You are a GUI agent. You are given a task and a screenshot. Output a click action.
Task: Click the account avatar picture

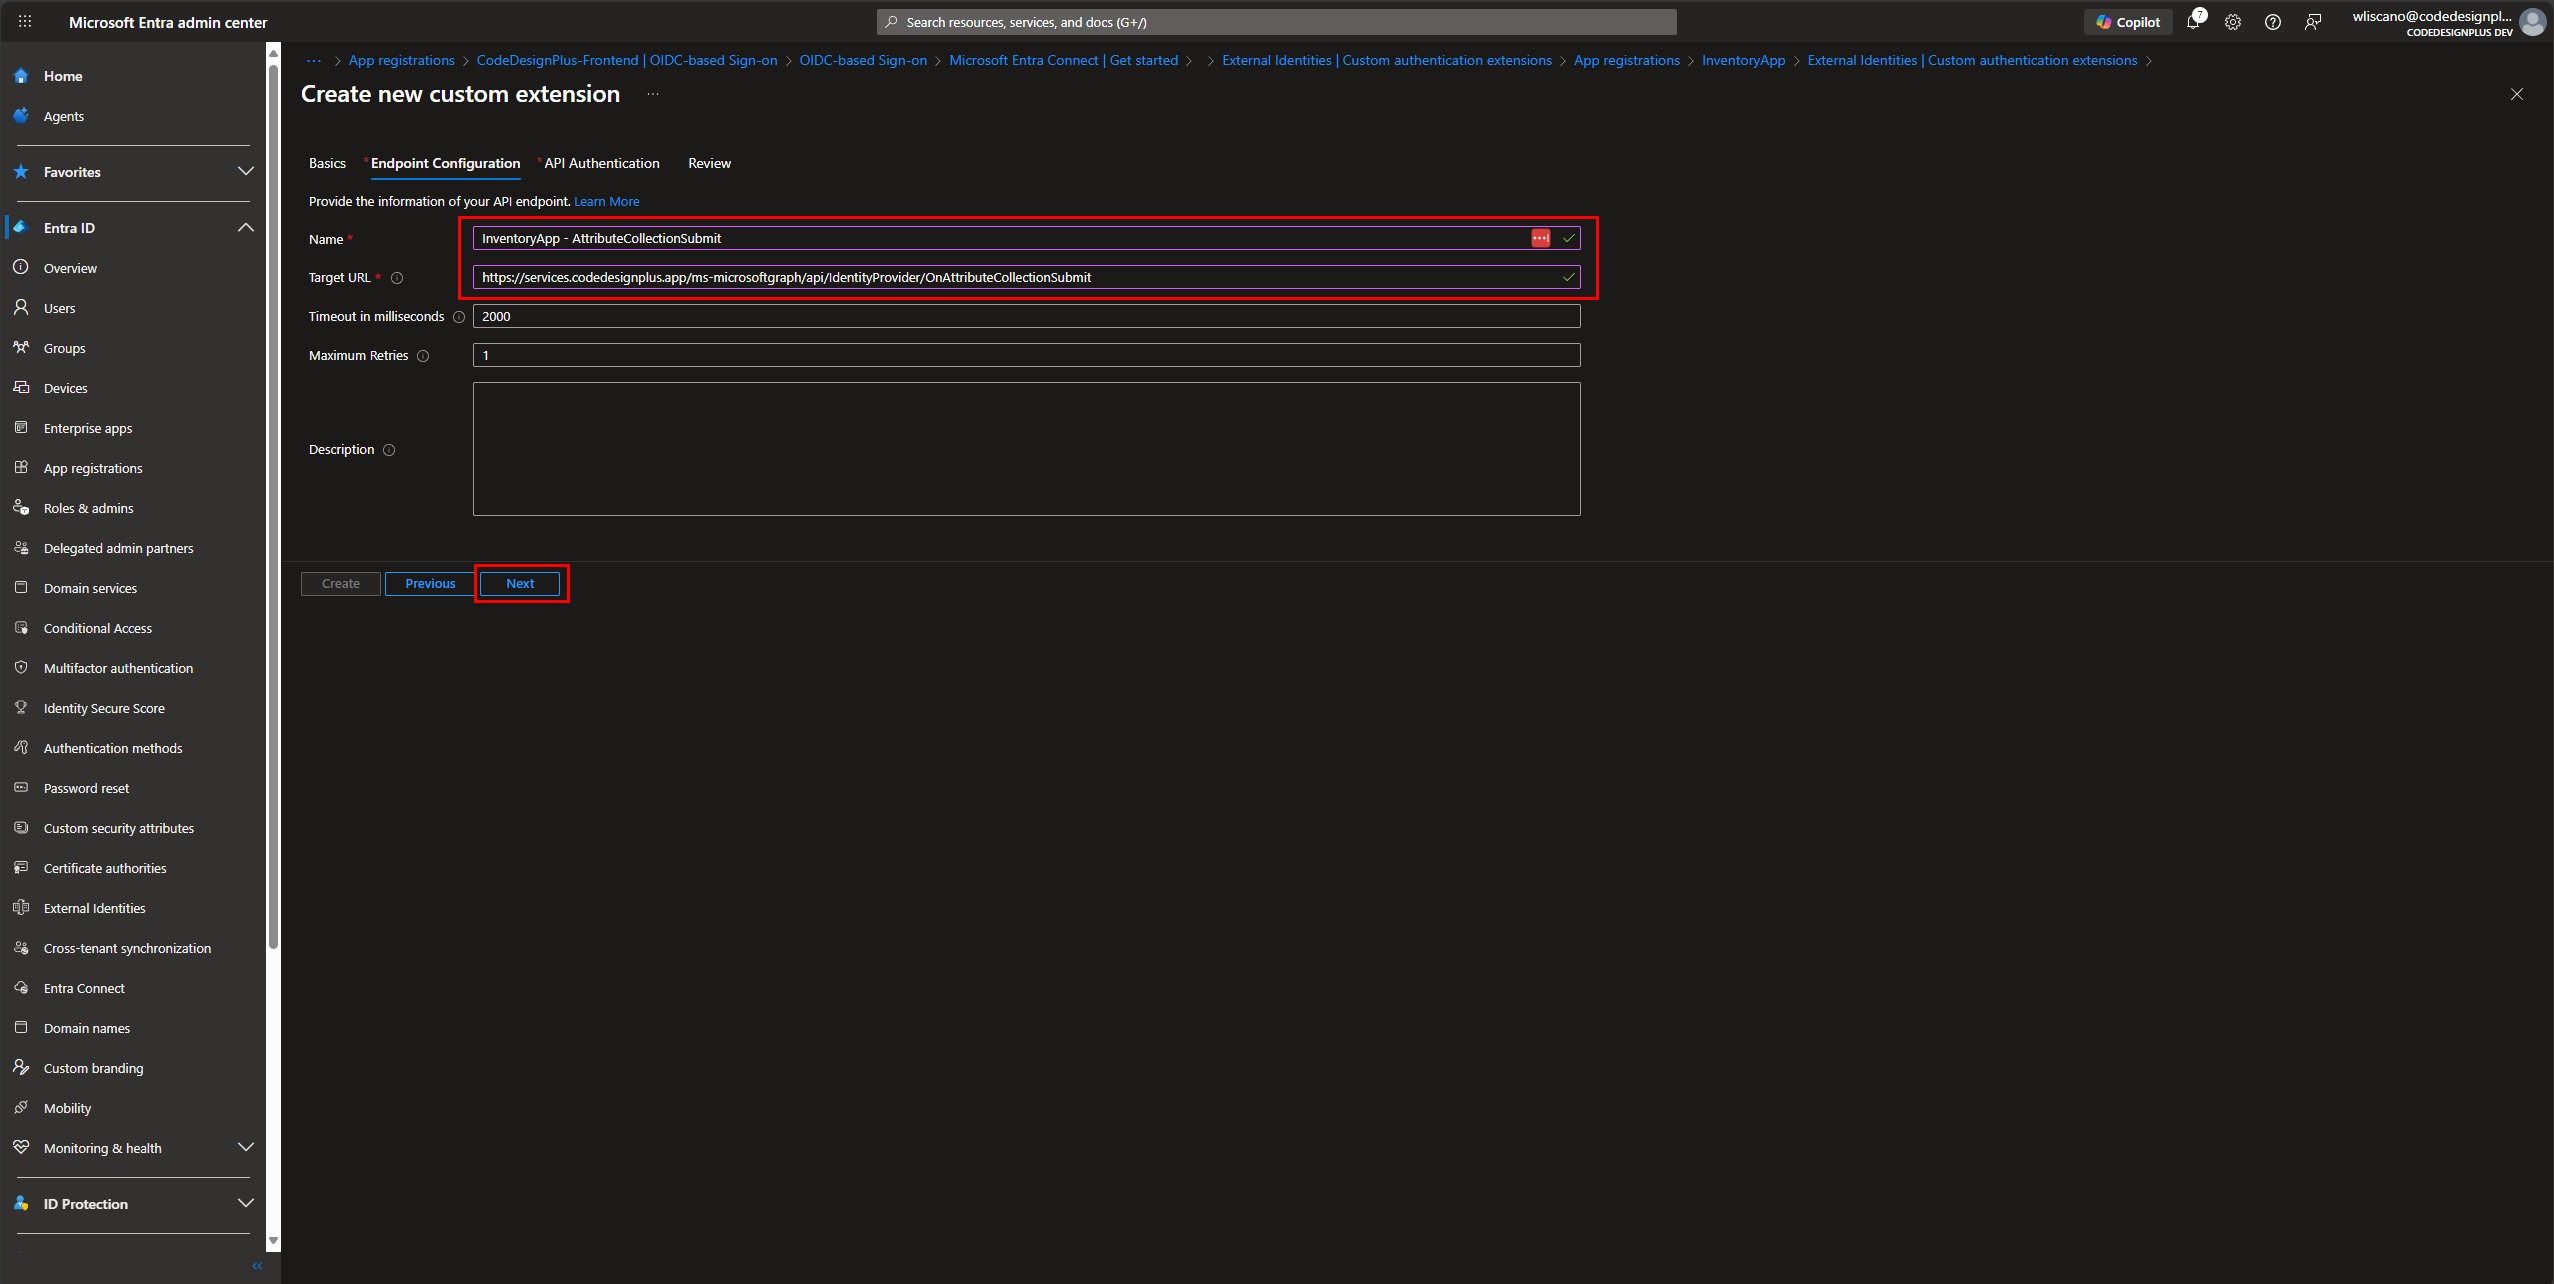2533,22
